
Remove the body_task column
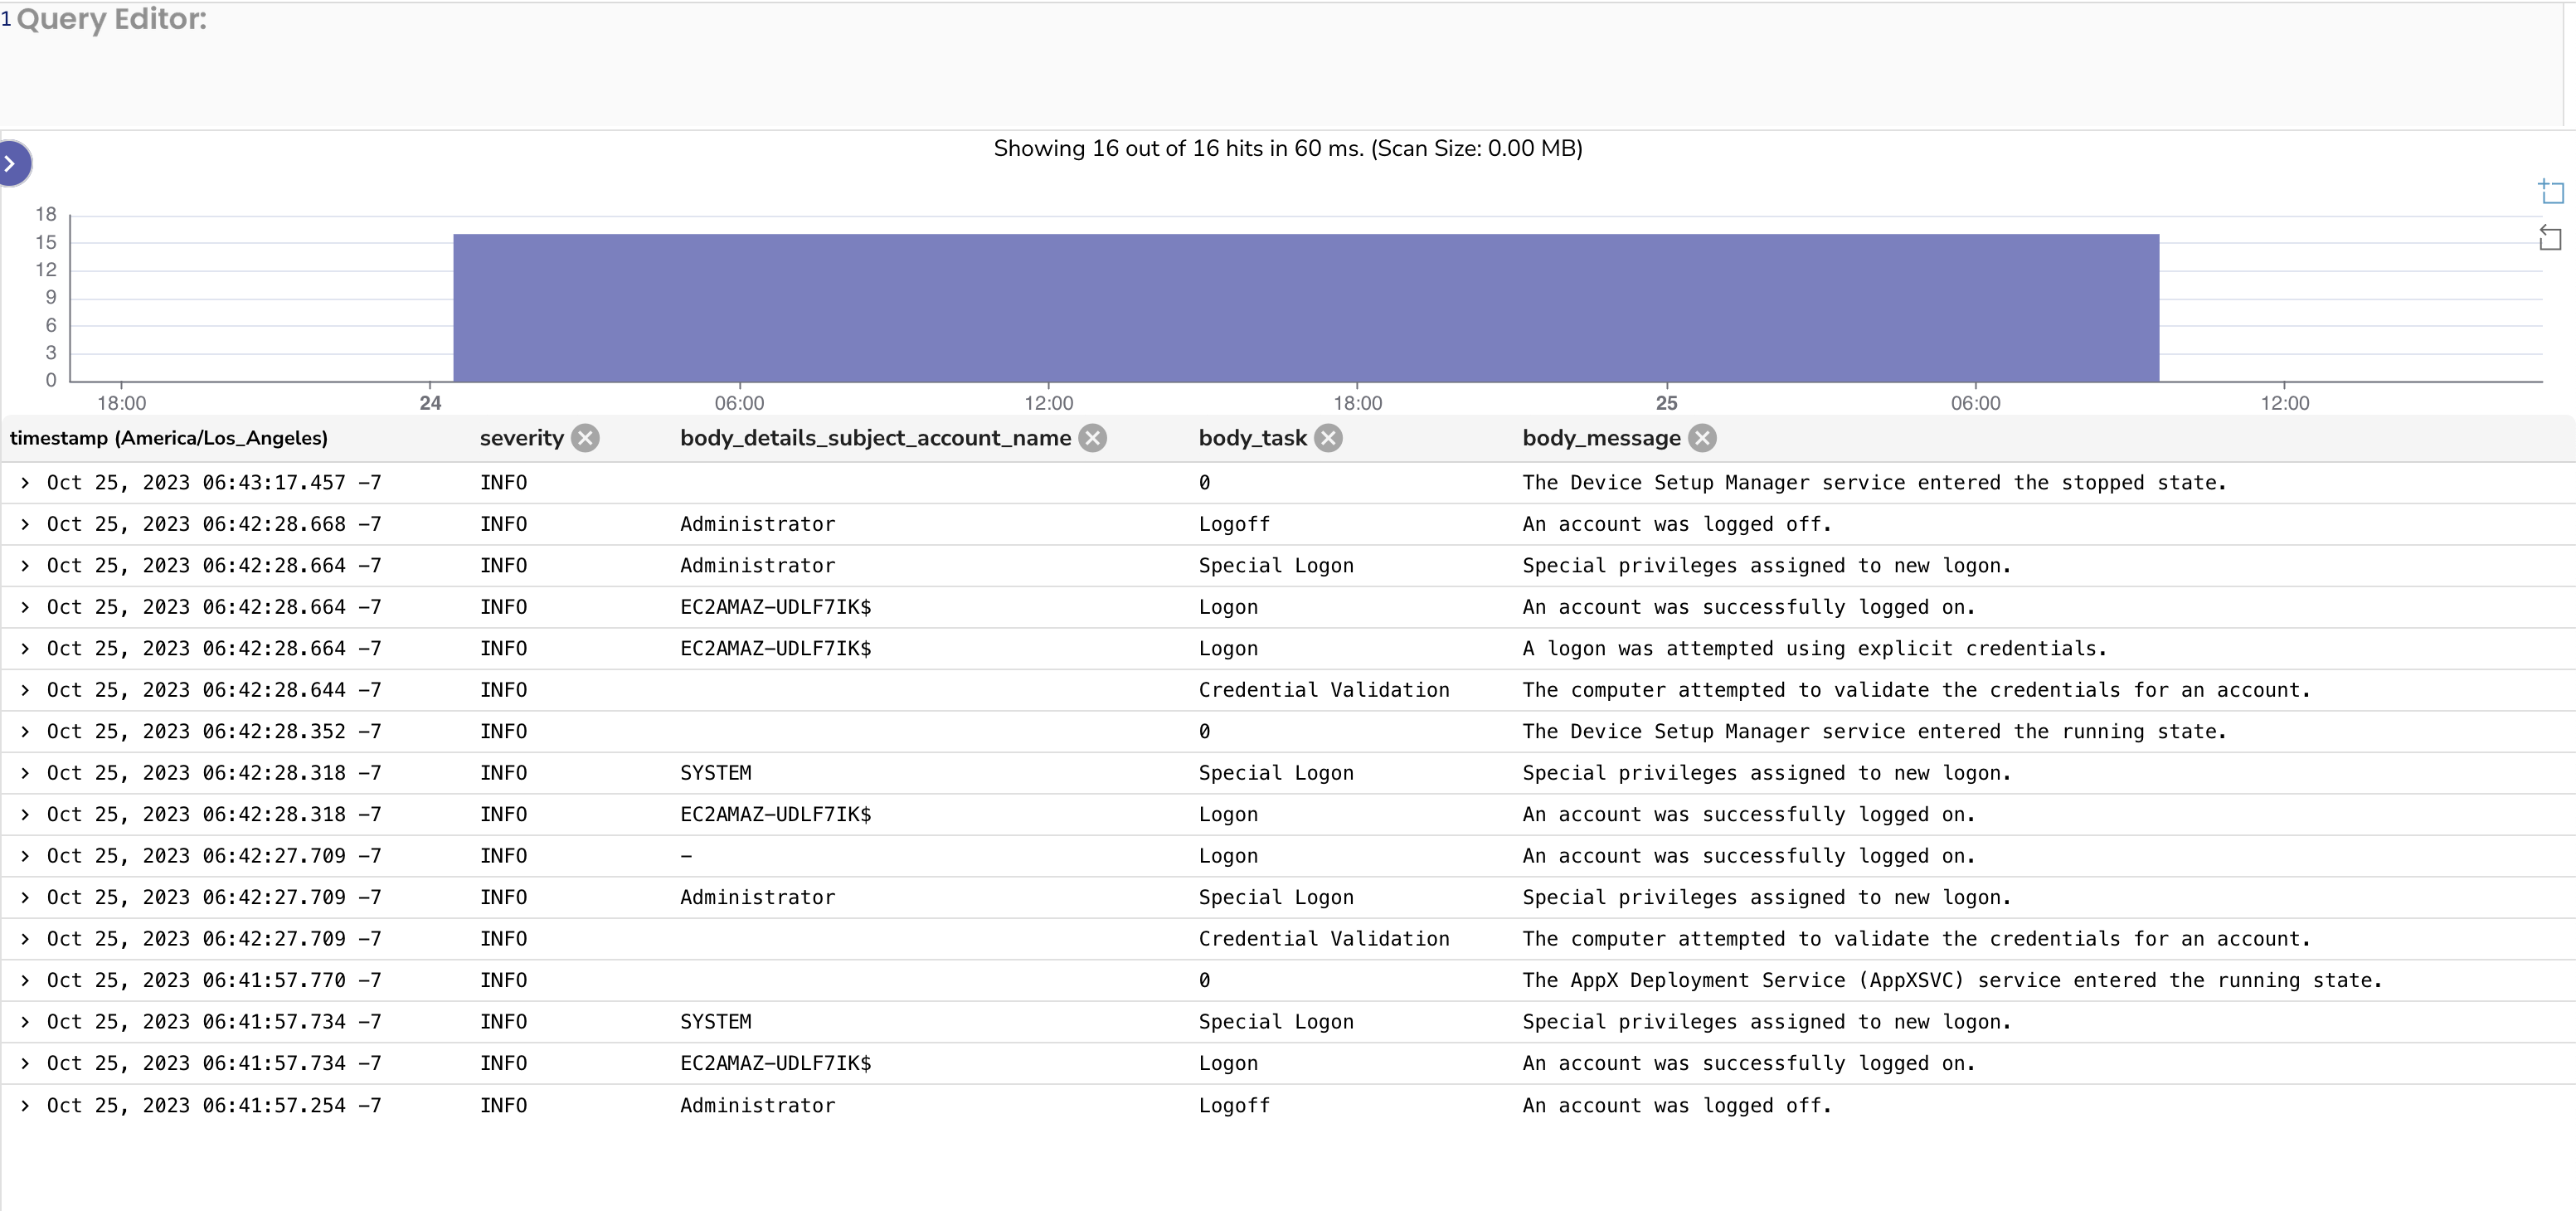point(1328,438)
